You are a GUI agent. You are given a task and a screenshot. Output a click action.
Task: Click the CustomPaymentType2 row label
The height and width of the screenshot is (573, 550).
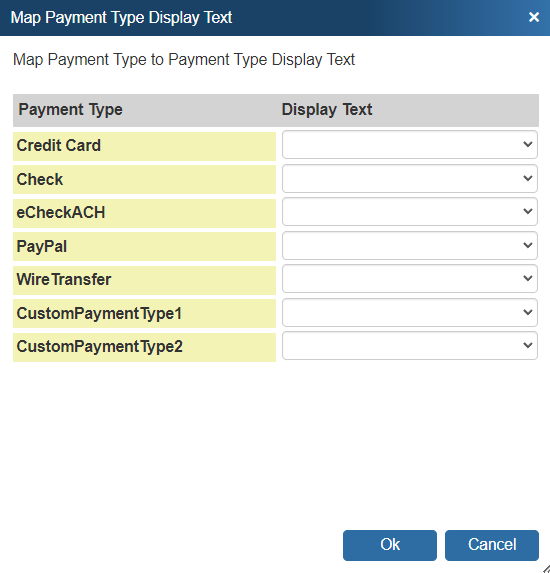[99, 346]
